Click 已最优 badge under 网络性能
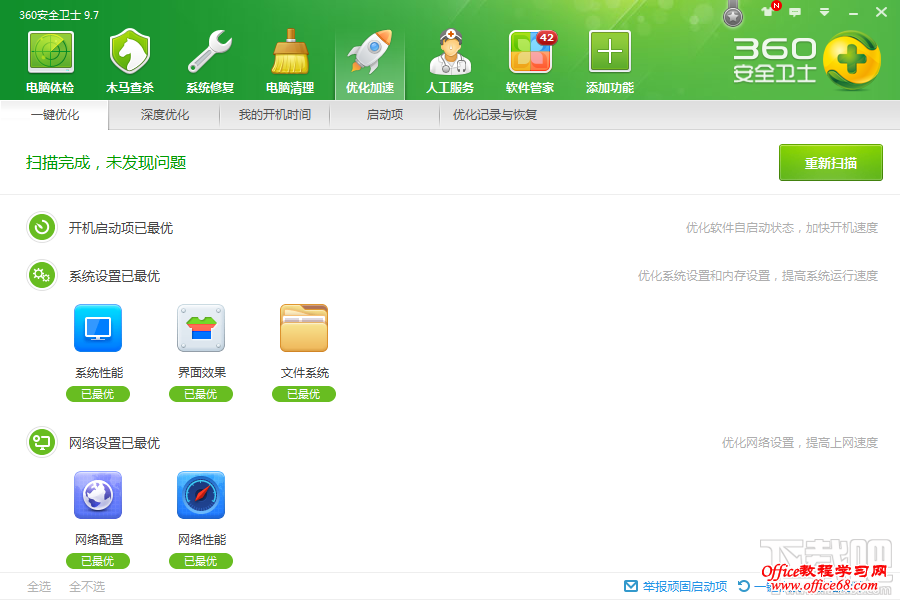Viewport: 900px width, 600px height. [201, 561]
